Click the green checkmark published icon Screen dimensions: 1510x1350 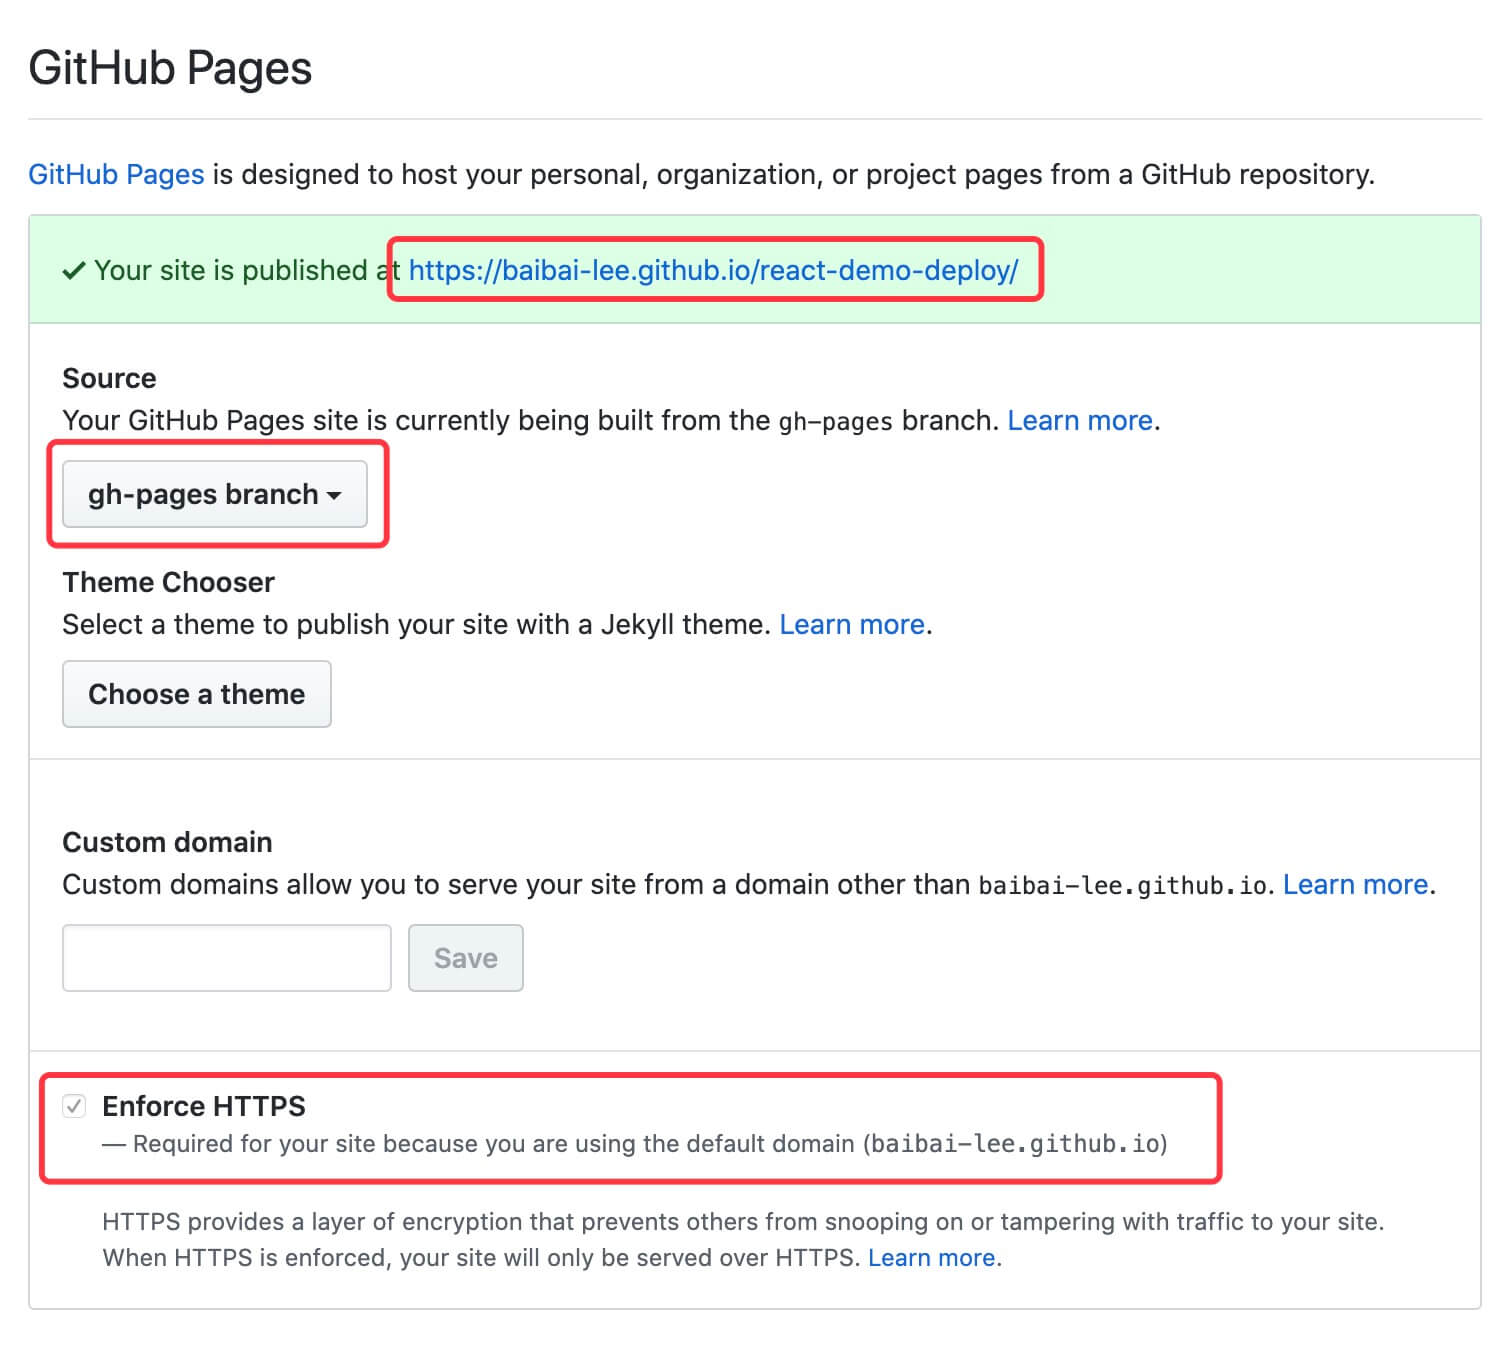[73, 271]
